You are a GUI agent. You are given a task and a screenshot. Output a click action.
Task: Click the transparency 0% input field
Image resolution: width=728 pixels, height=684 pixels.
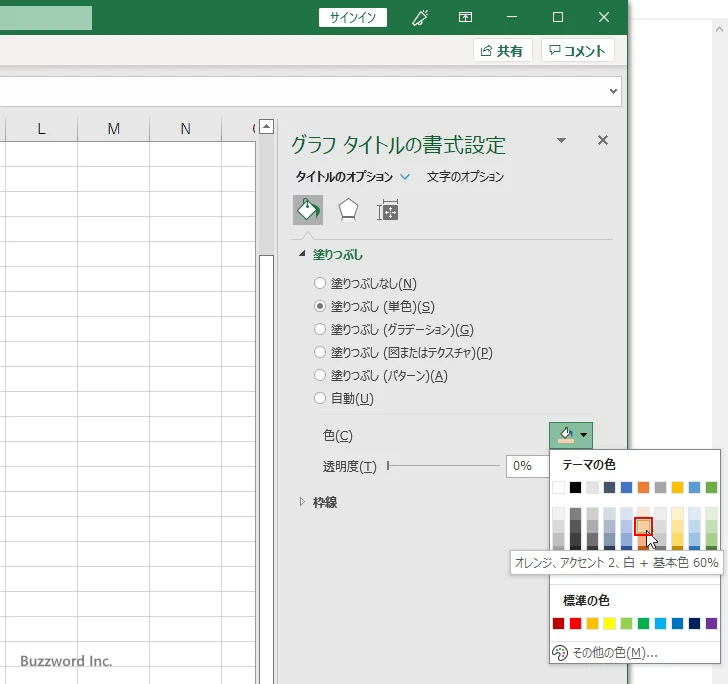[528, 466]
